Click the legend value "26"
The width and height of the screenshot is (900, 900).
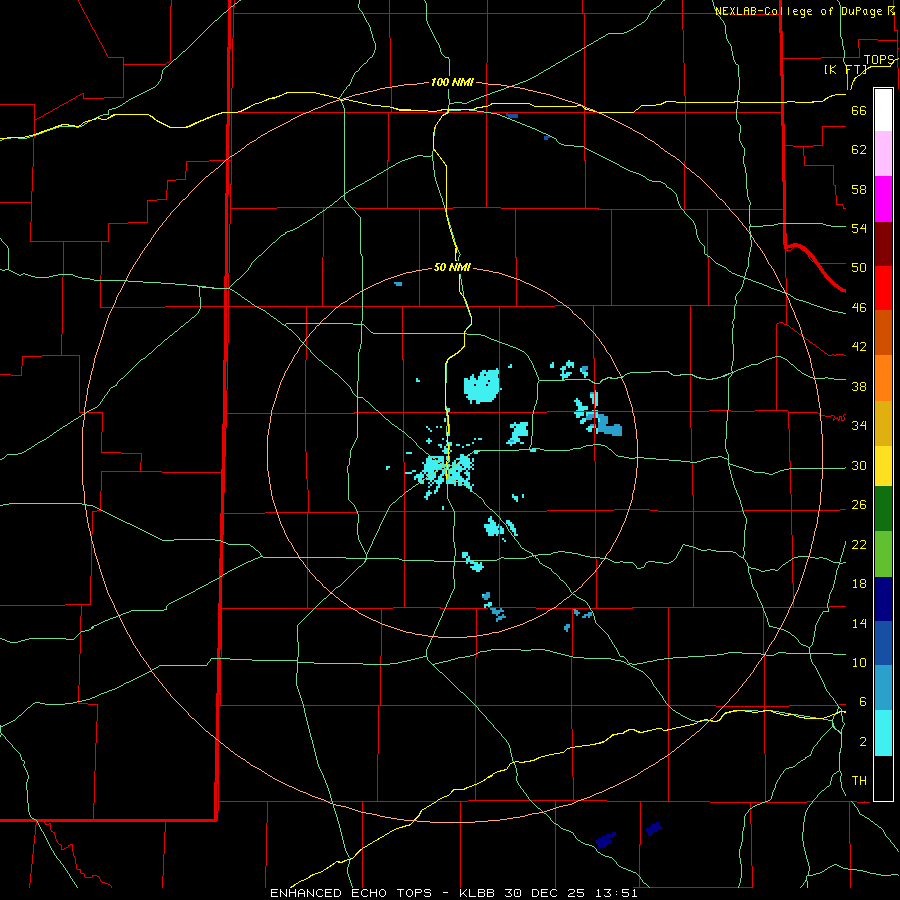click(859, 505)
